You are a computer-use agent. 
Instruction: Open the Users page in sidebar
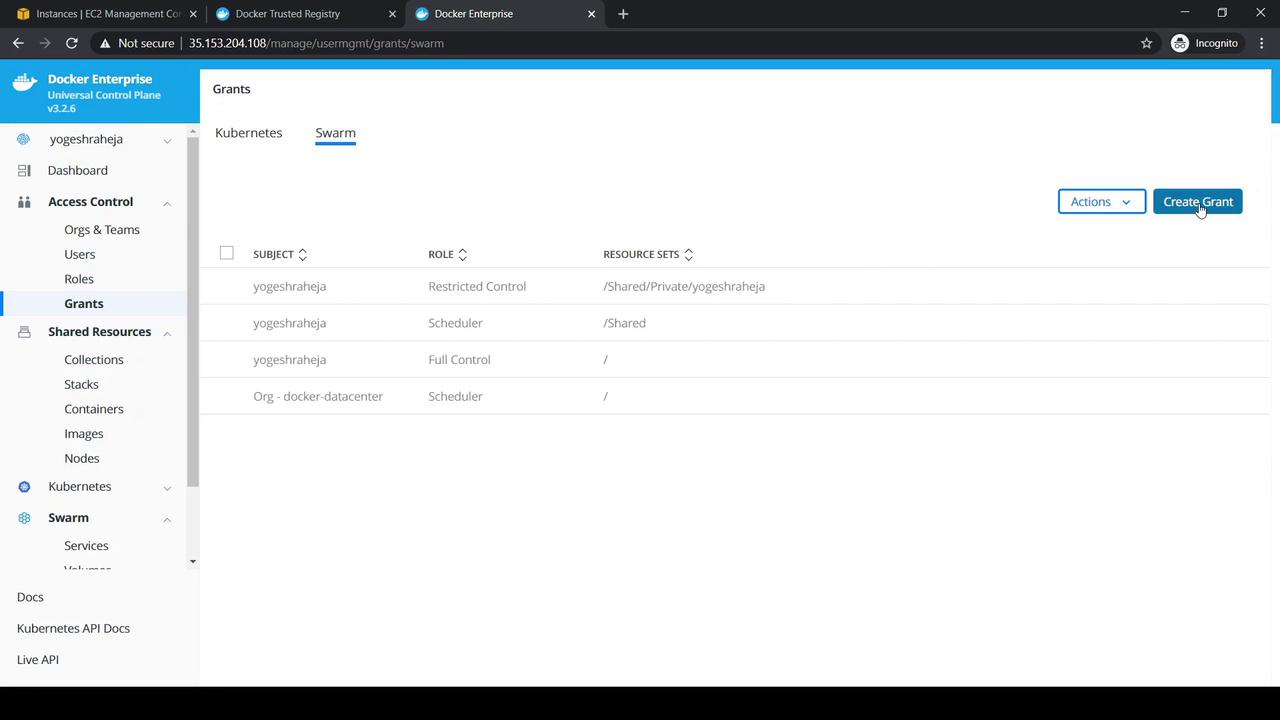(x=80, y=255)
